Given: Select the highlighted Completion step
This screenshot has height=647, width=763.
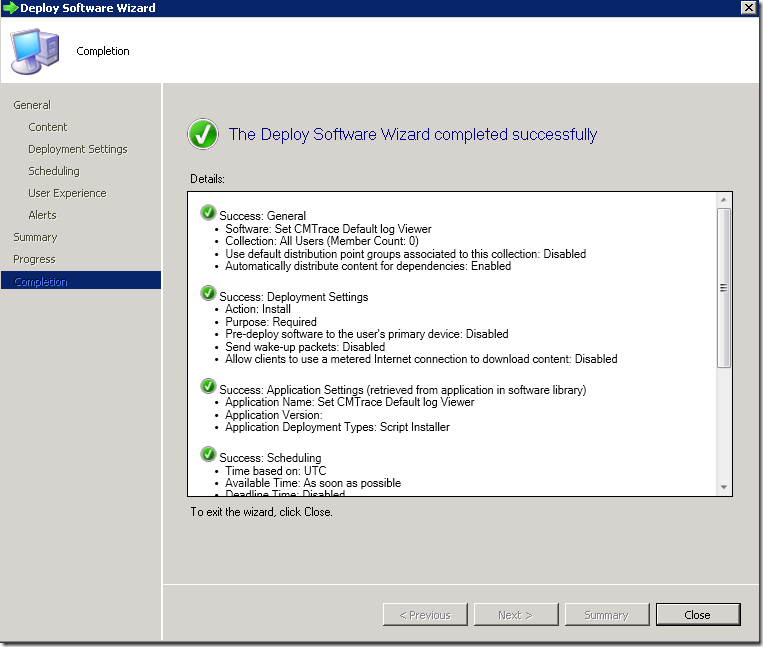Looking at the screenshot, I should (x=41, y=282).
